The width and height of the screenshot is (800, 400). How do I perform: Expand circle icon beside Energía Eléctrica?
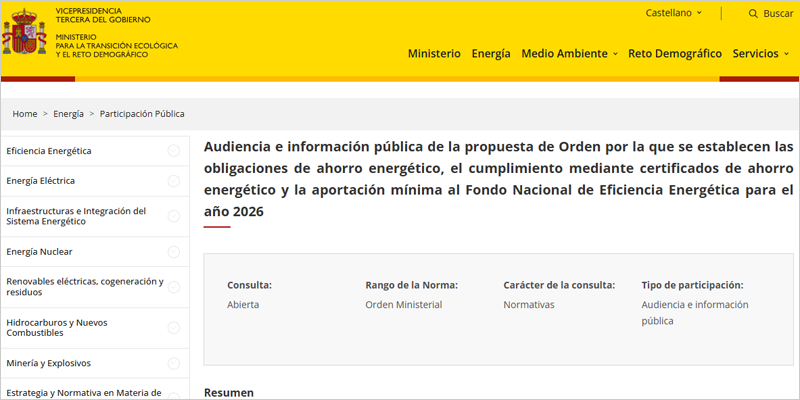tap(174, 181)
